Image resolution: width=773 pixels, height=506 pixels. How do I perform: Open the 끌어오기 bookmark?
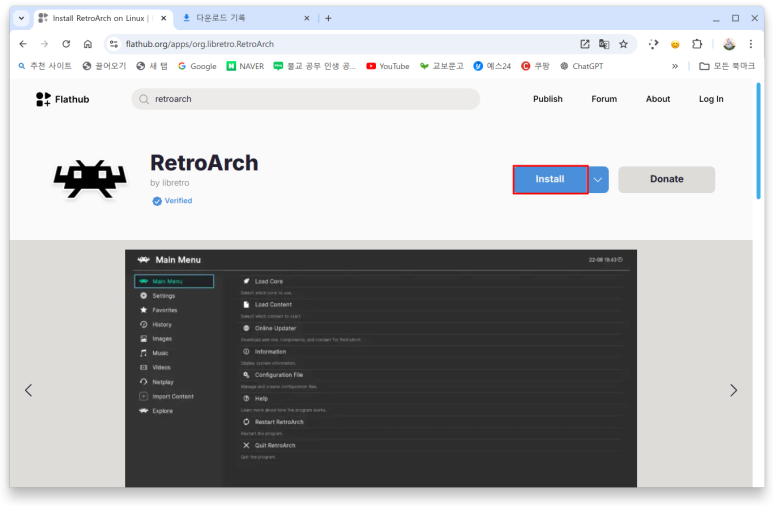[104, 66]
